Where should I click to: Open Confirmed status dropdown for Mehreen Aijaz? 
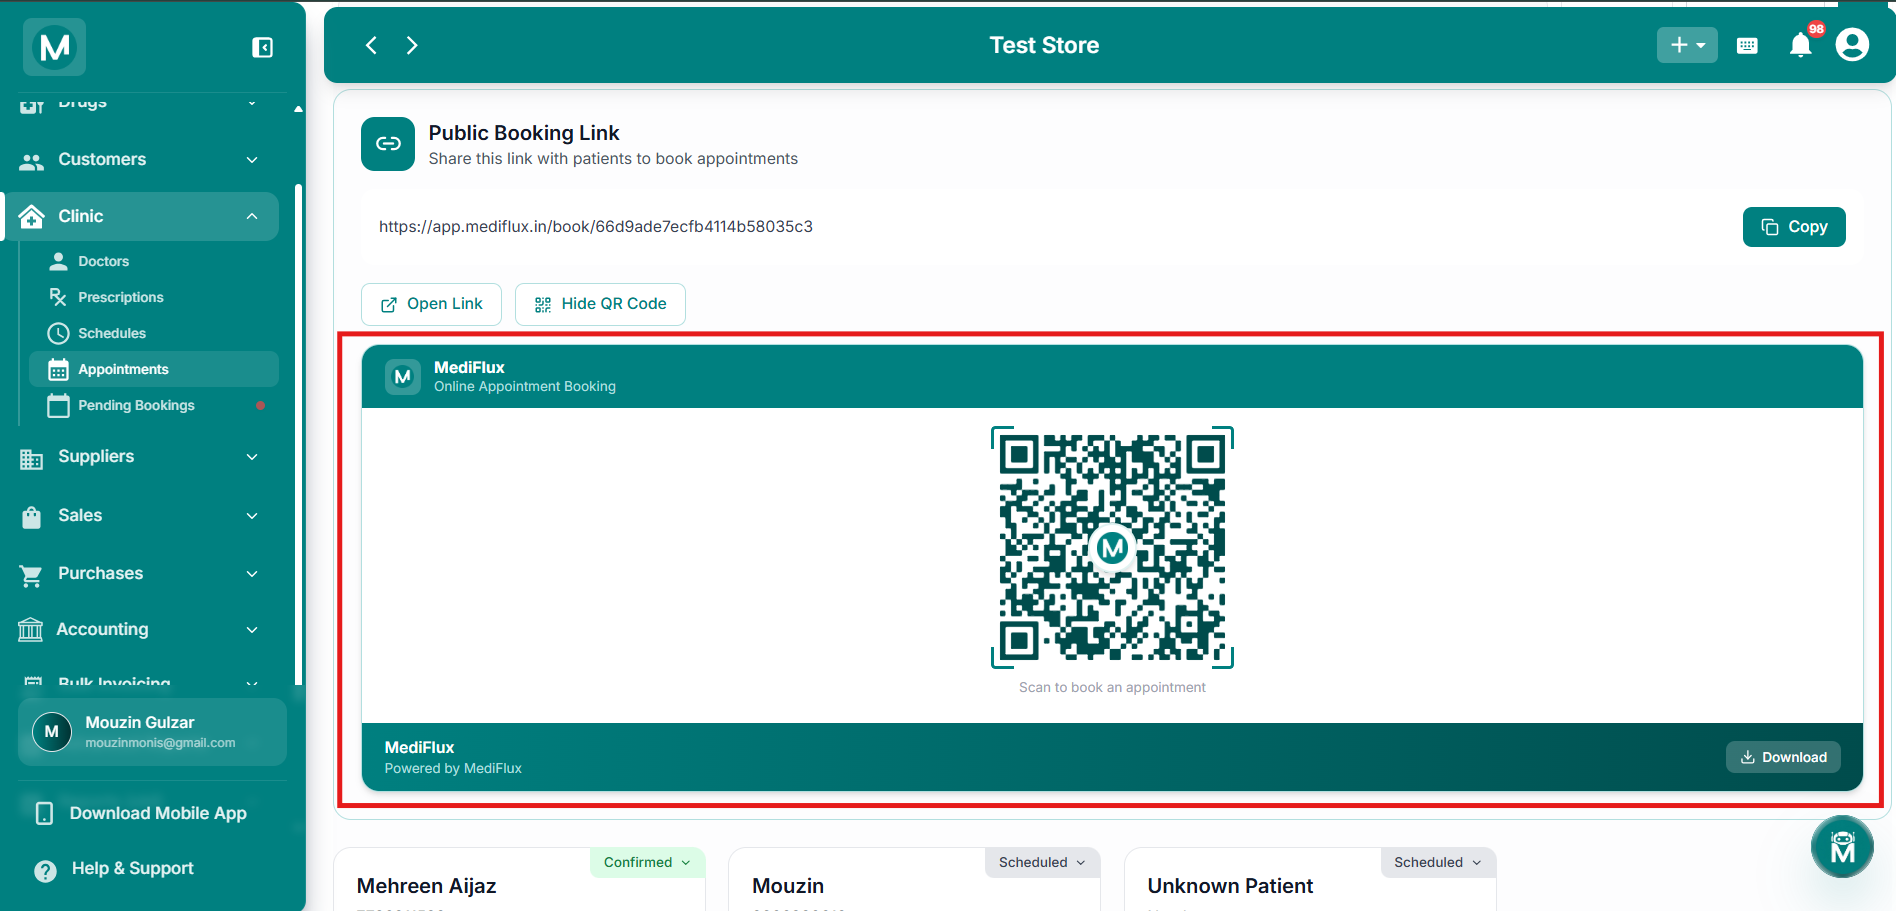(648, 862)
